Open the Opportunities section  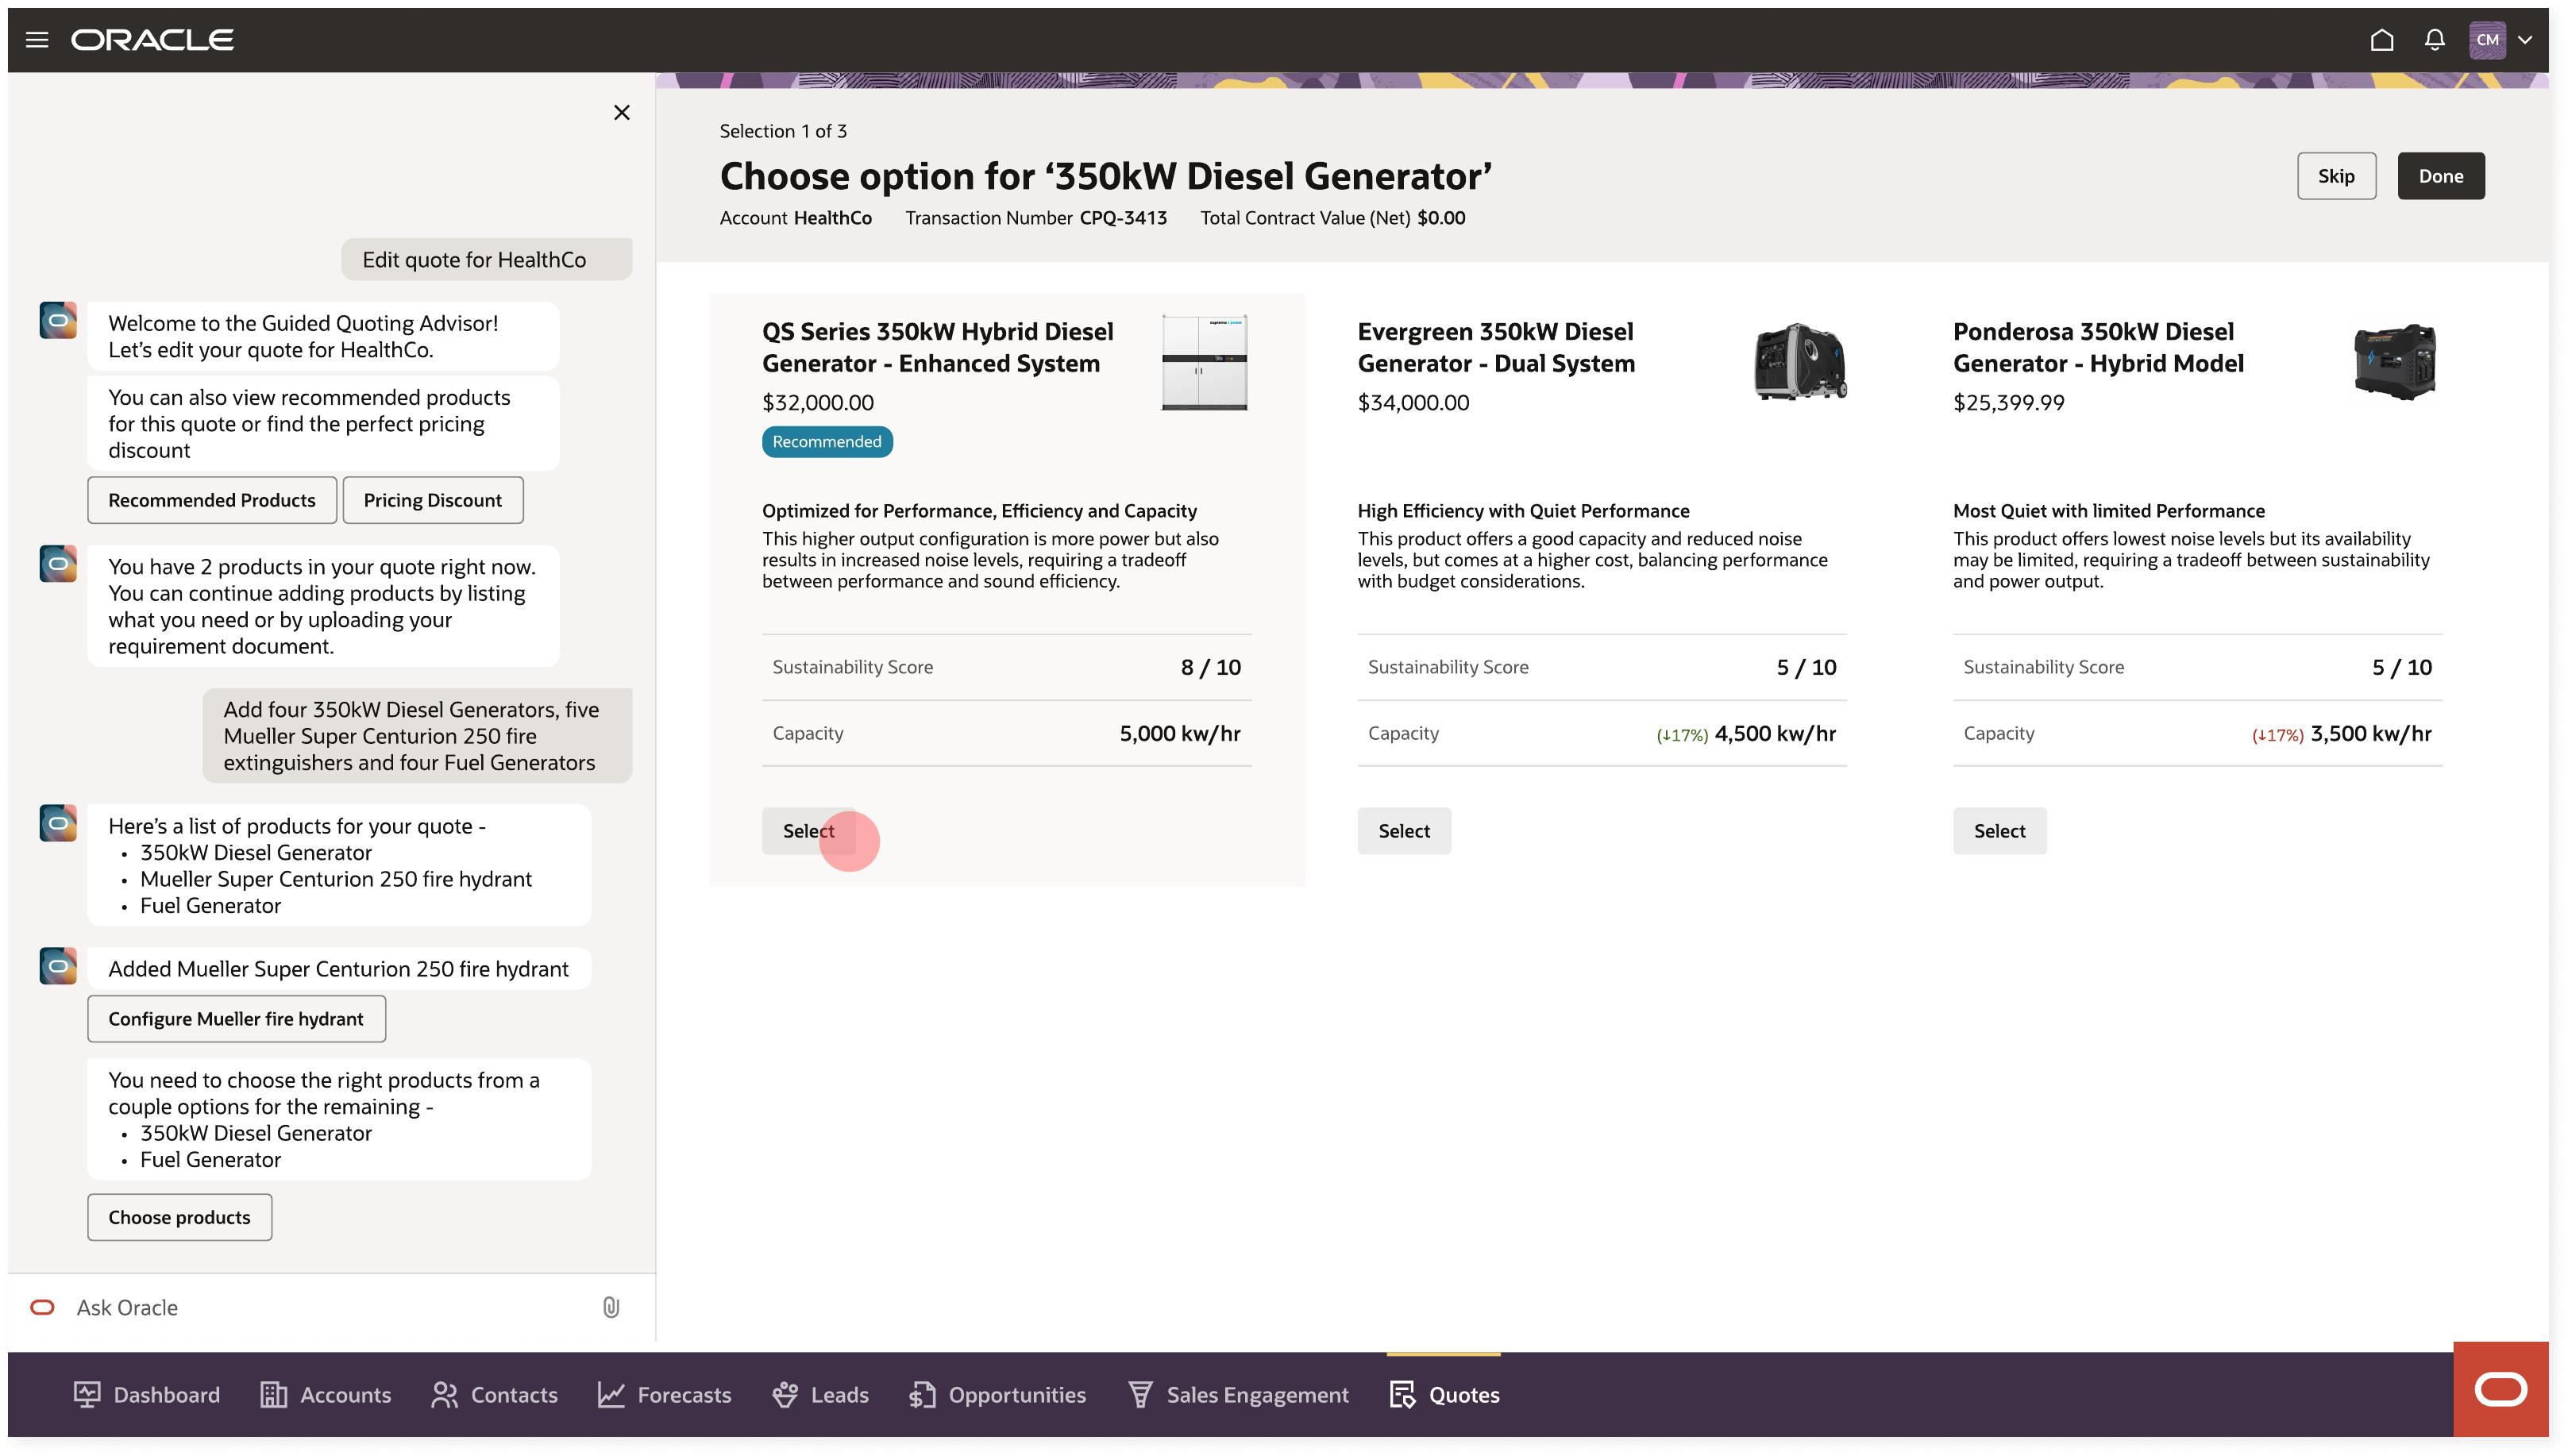[996, 1394]
